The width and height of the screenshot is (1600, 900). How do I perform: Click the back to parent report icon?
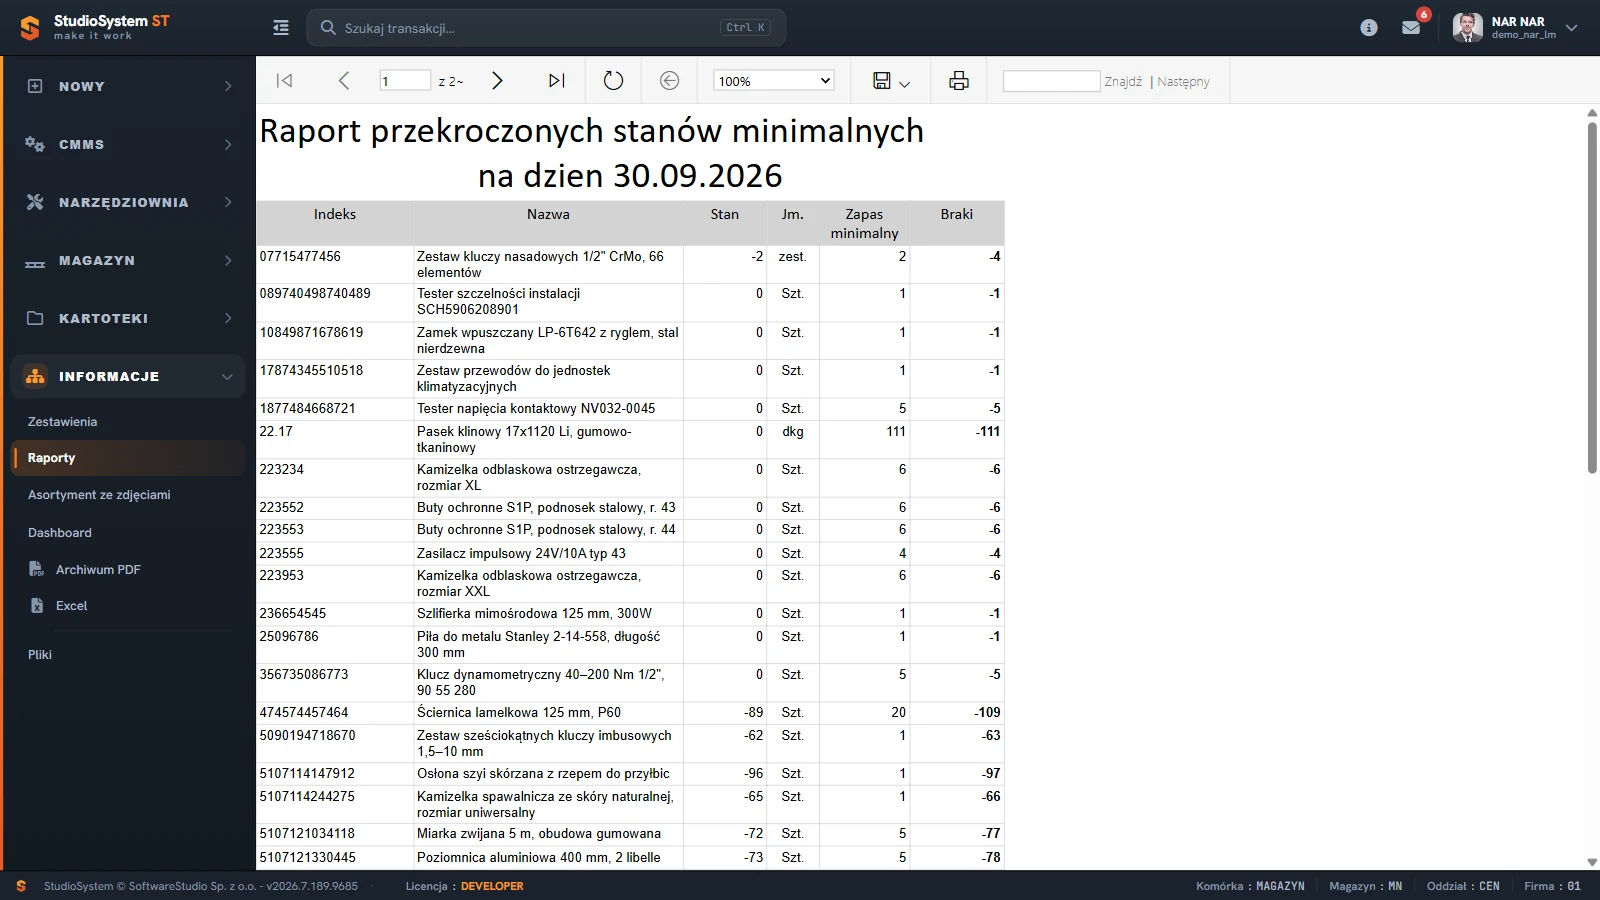click(x=670, y=81)
